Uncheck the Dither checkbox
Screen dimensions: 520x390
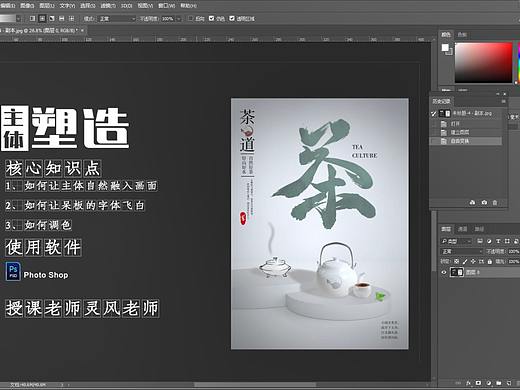pos(211,19)
